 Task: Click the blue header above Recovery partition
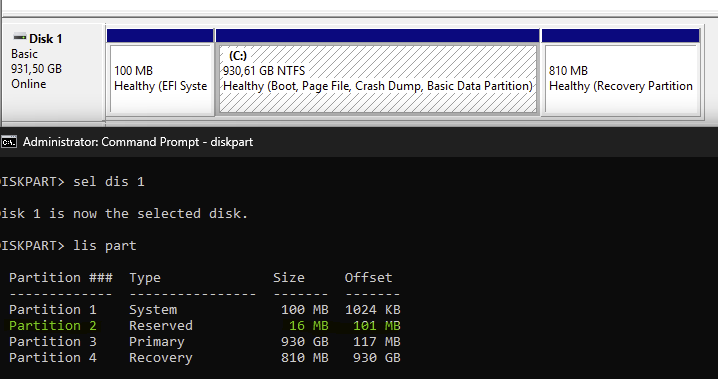620,36
